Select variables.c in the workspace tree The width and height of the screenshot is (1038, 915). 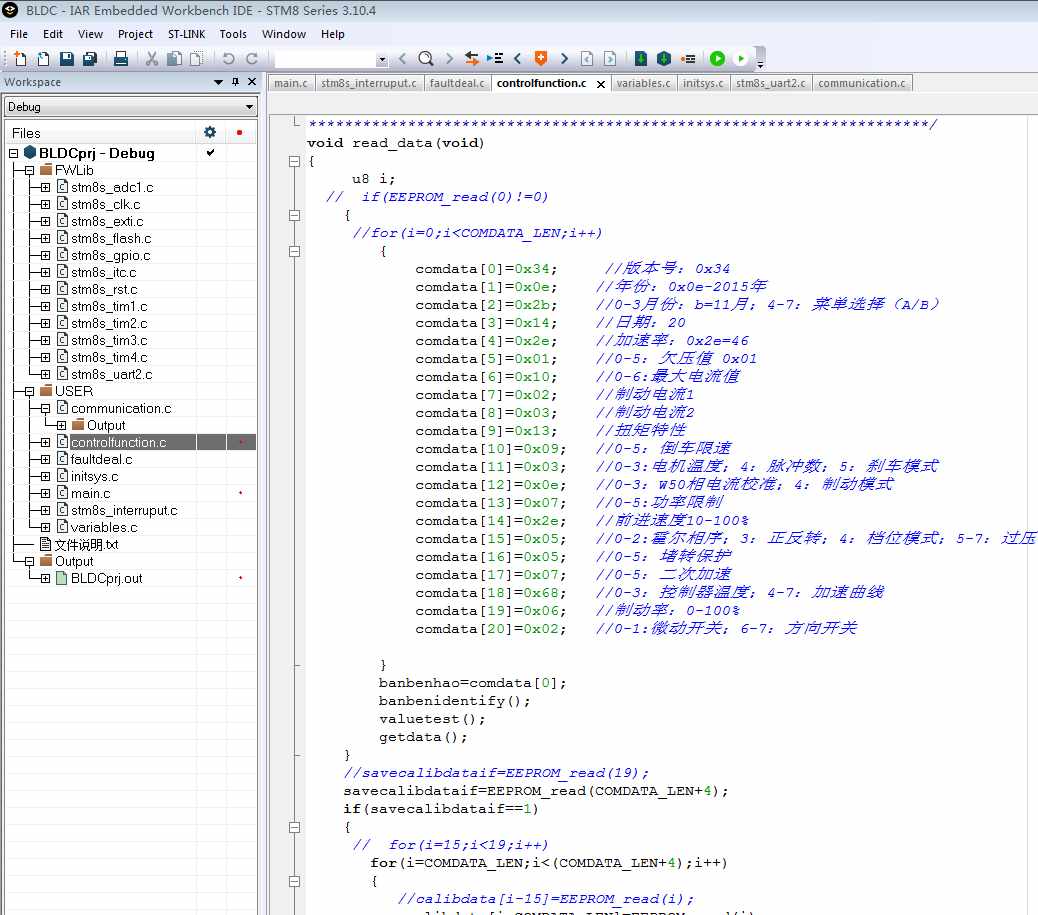coord(104,528)
